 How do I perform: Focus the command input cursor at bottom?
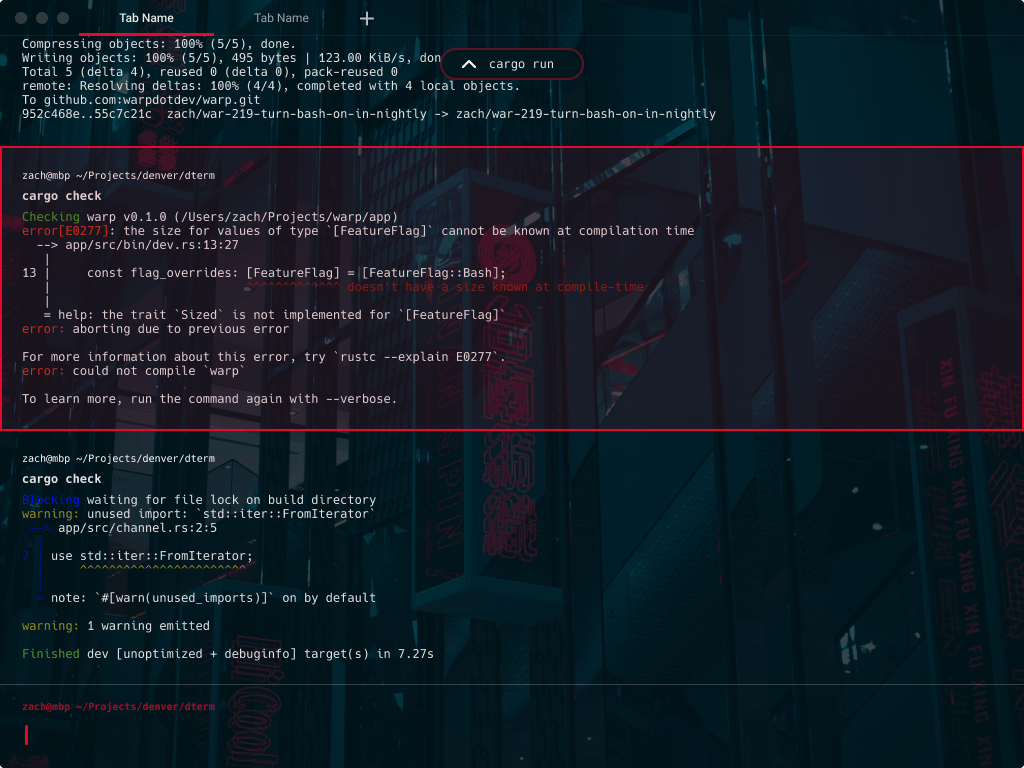pos(27,735)
